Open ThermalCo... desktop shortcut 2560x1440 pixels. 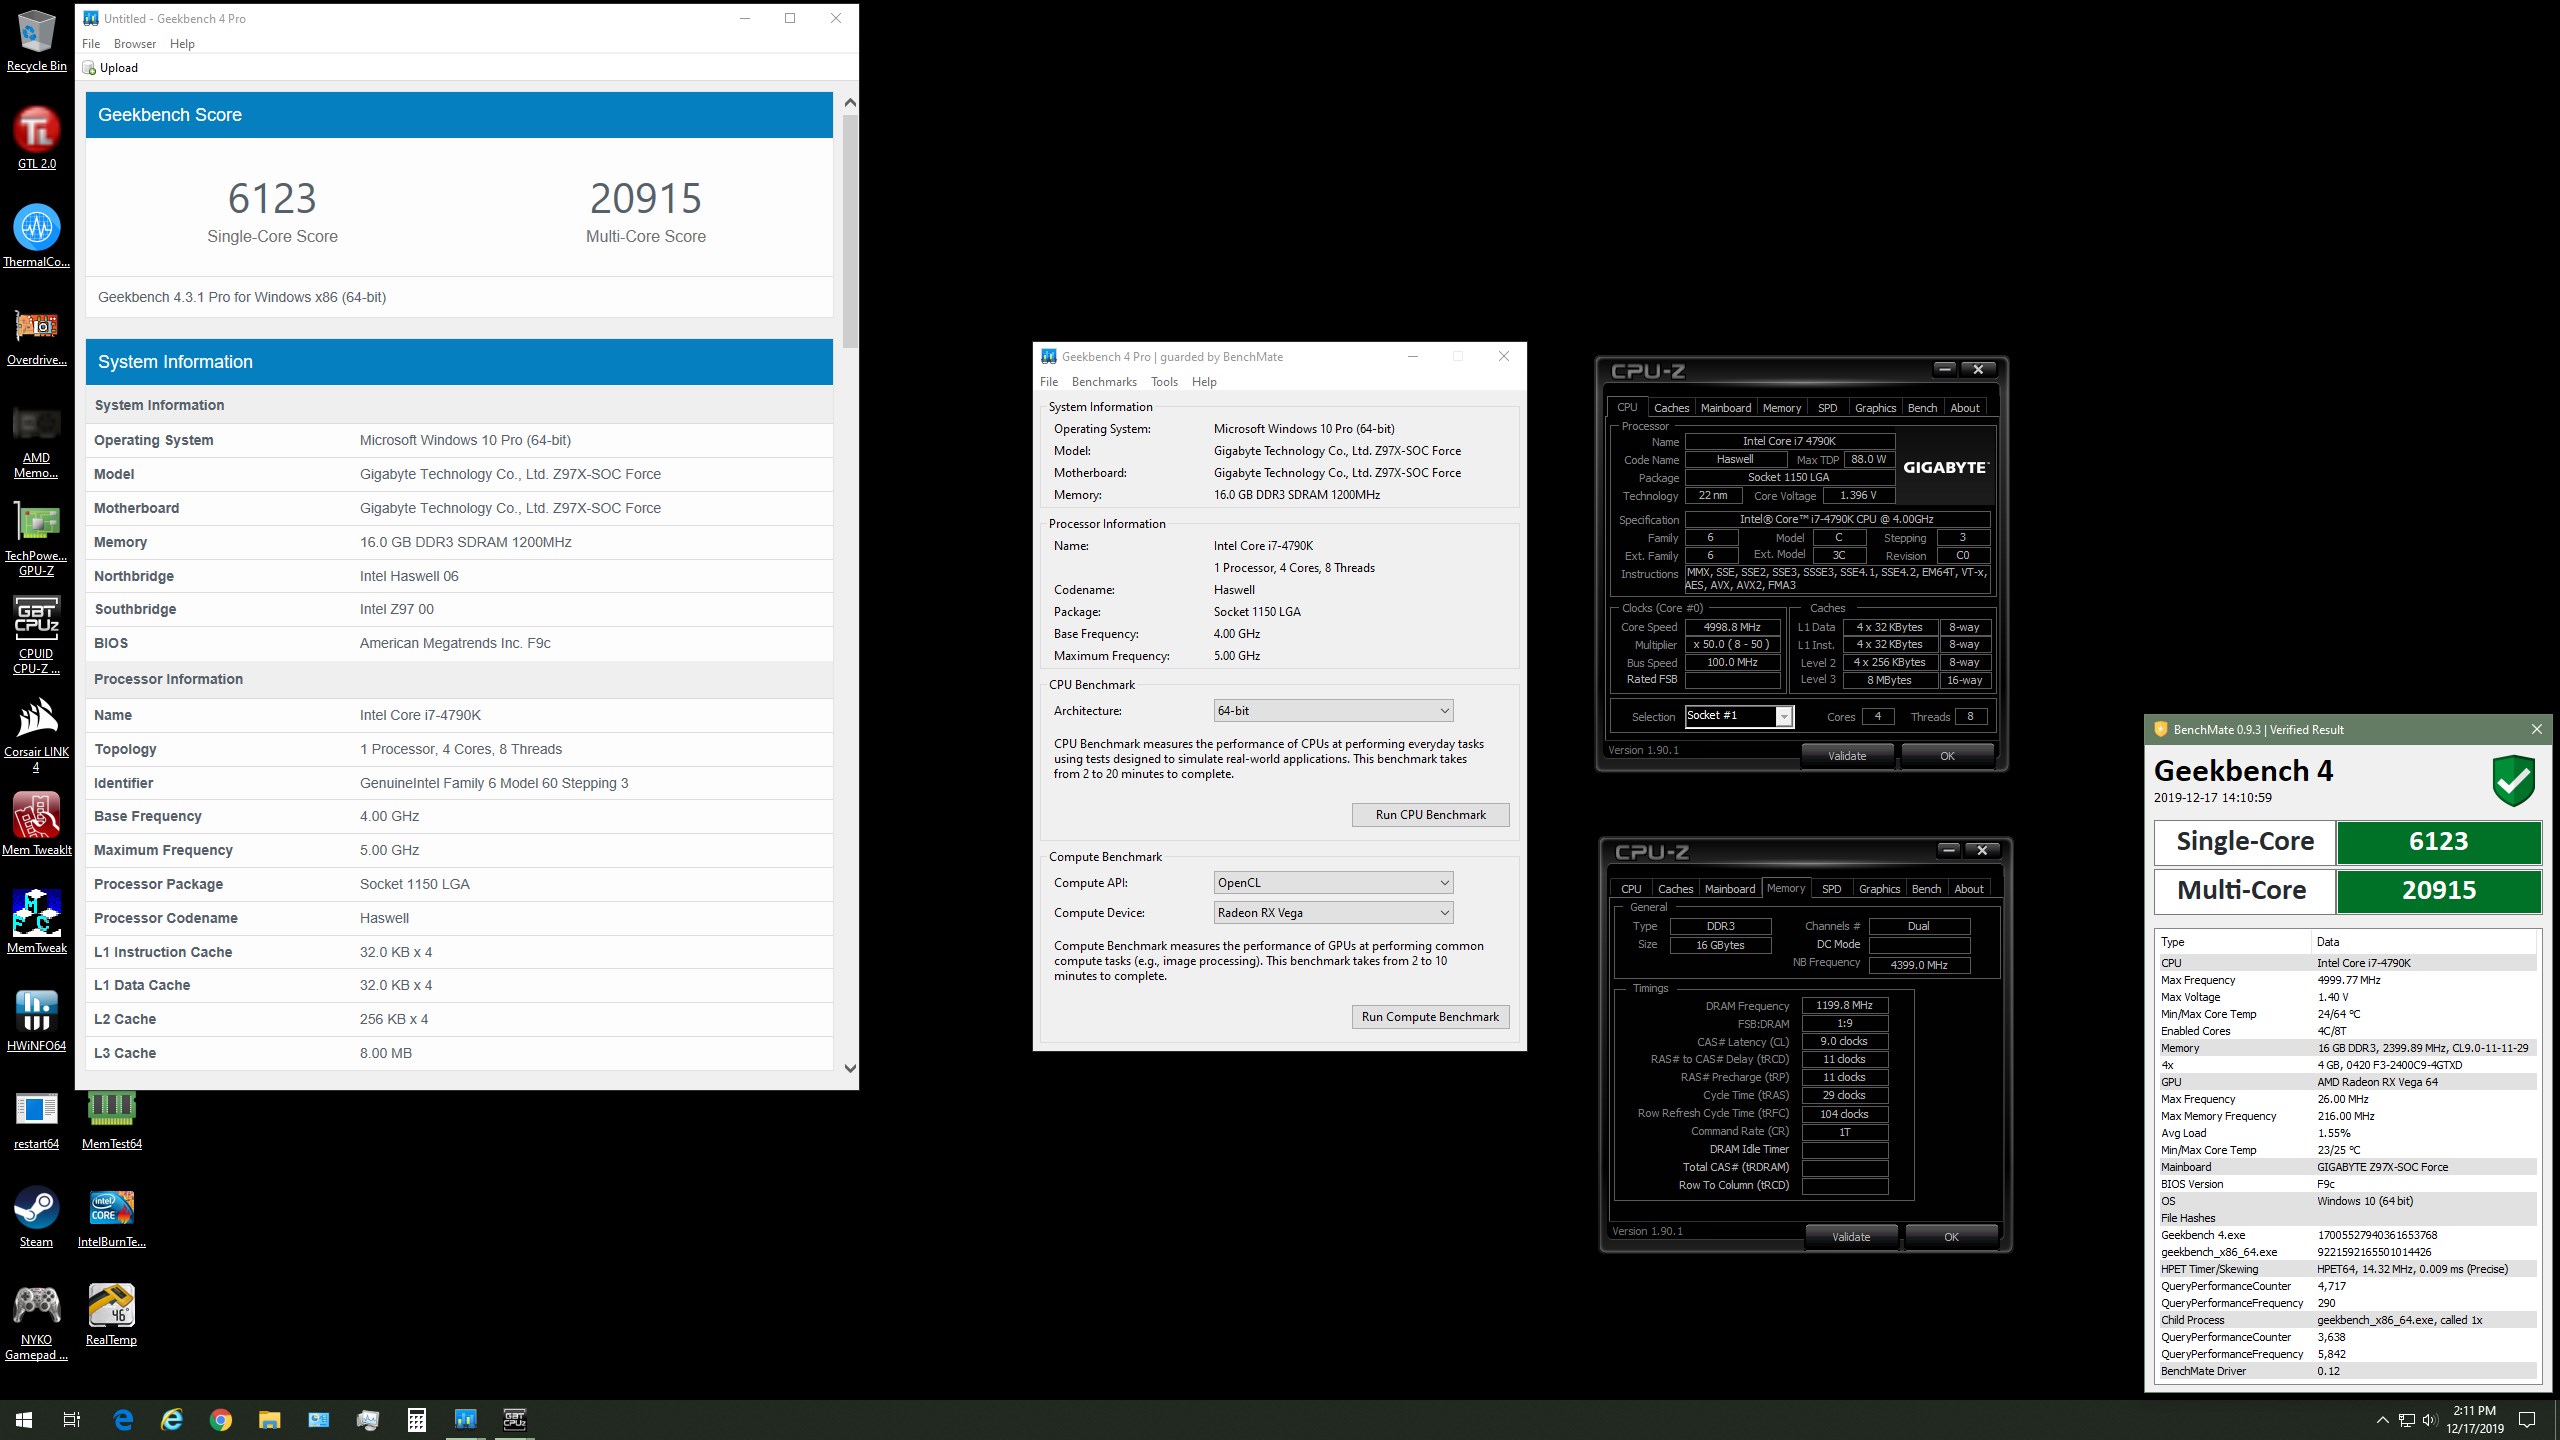pos(37,235)
